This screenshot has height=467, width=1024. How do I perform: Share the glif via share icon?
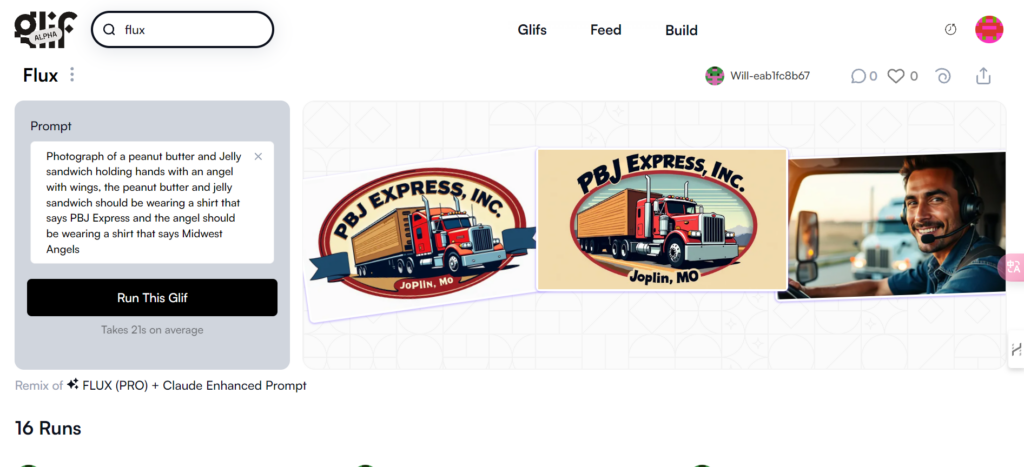983,76
